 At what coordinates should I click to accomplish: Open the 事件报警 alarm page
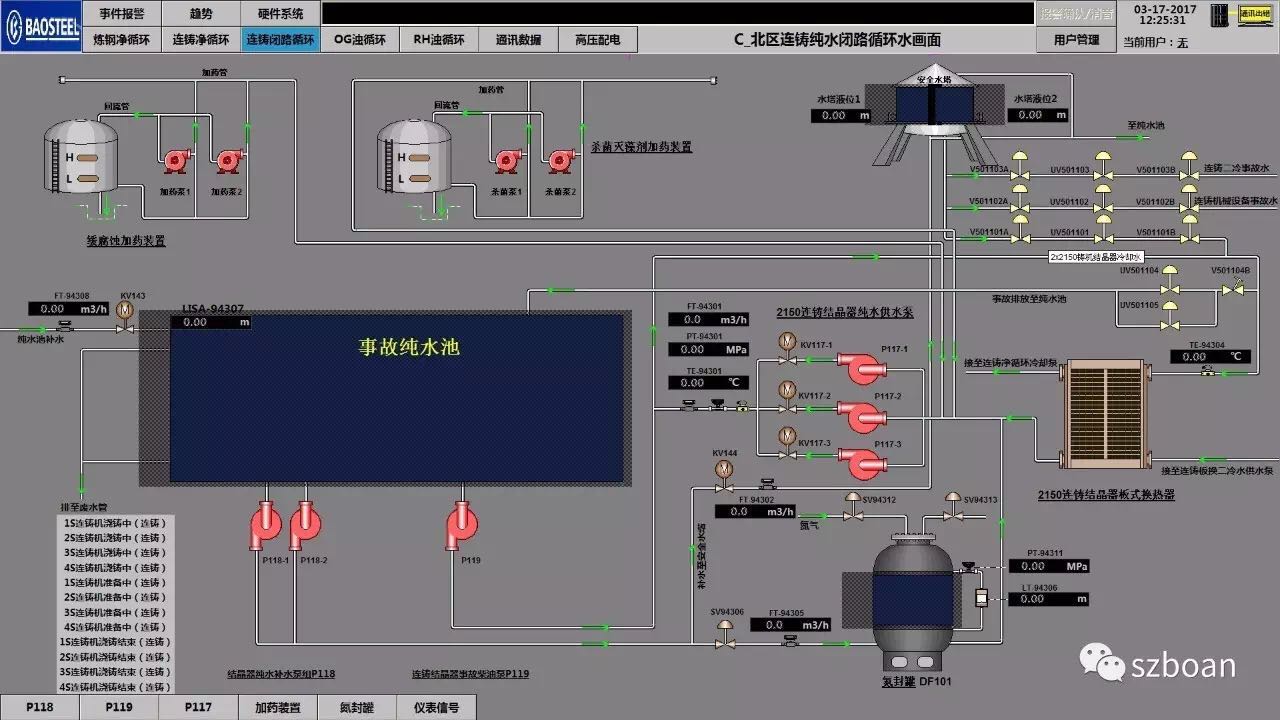(x=120, y=13)
